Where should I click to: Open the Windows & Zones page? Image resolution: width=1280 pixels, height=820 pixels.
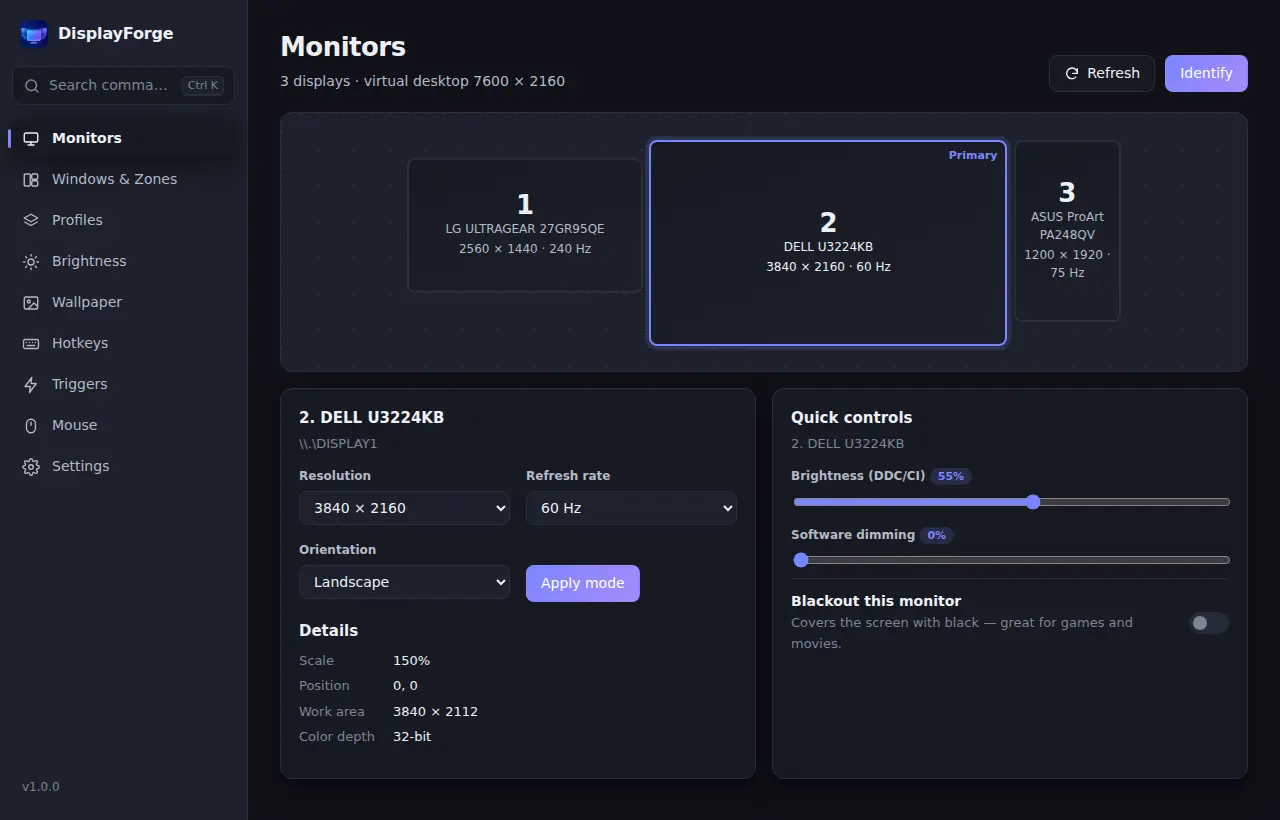123,179
